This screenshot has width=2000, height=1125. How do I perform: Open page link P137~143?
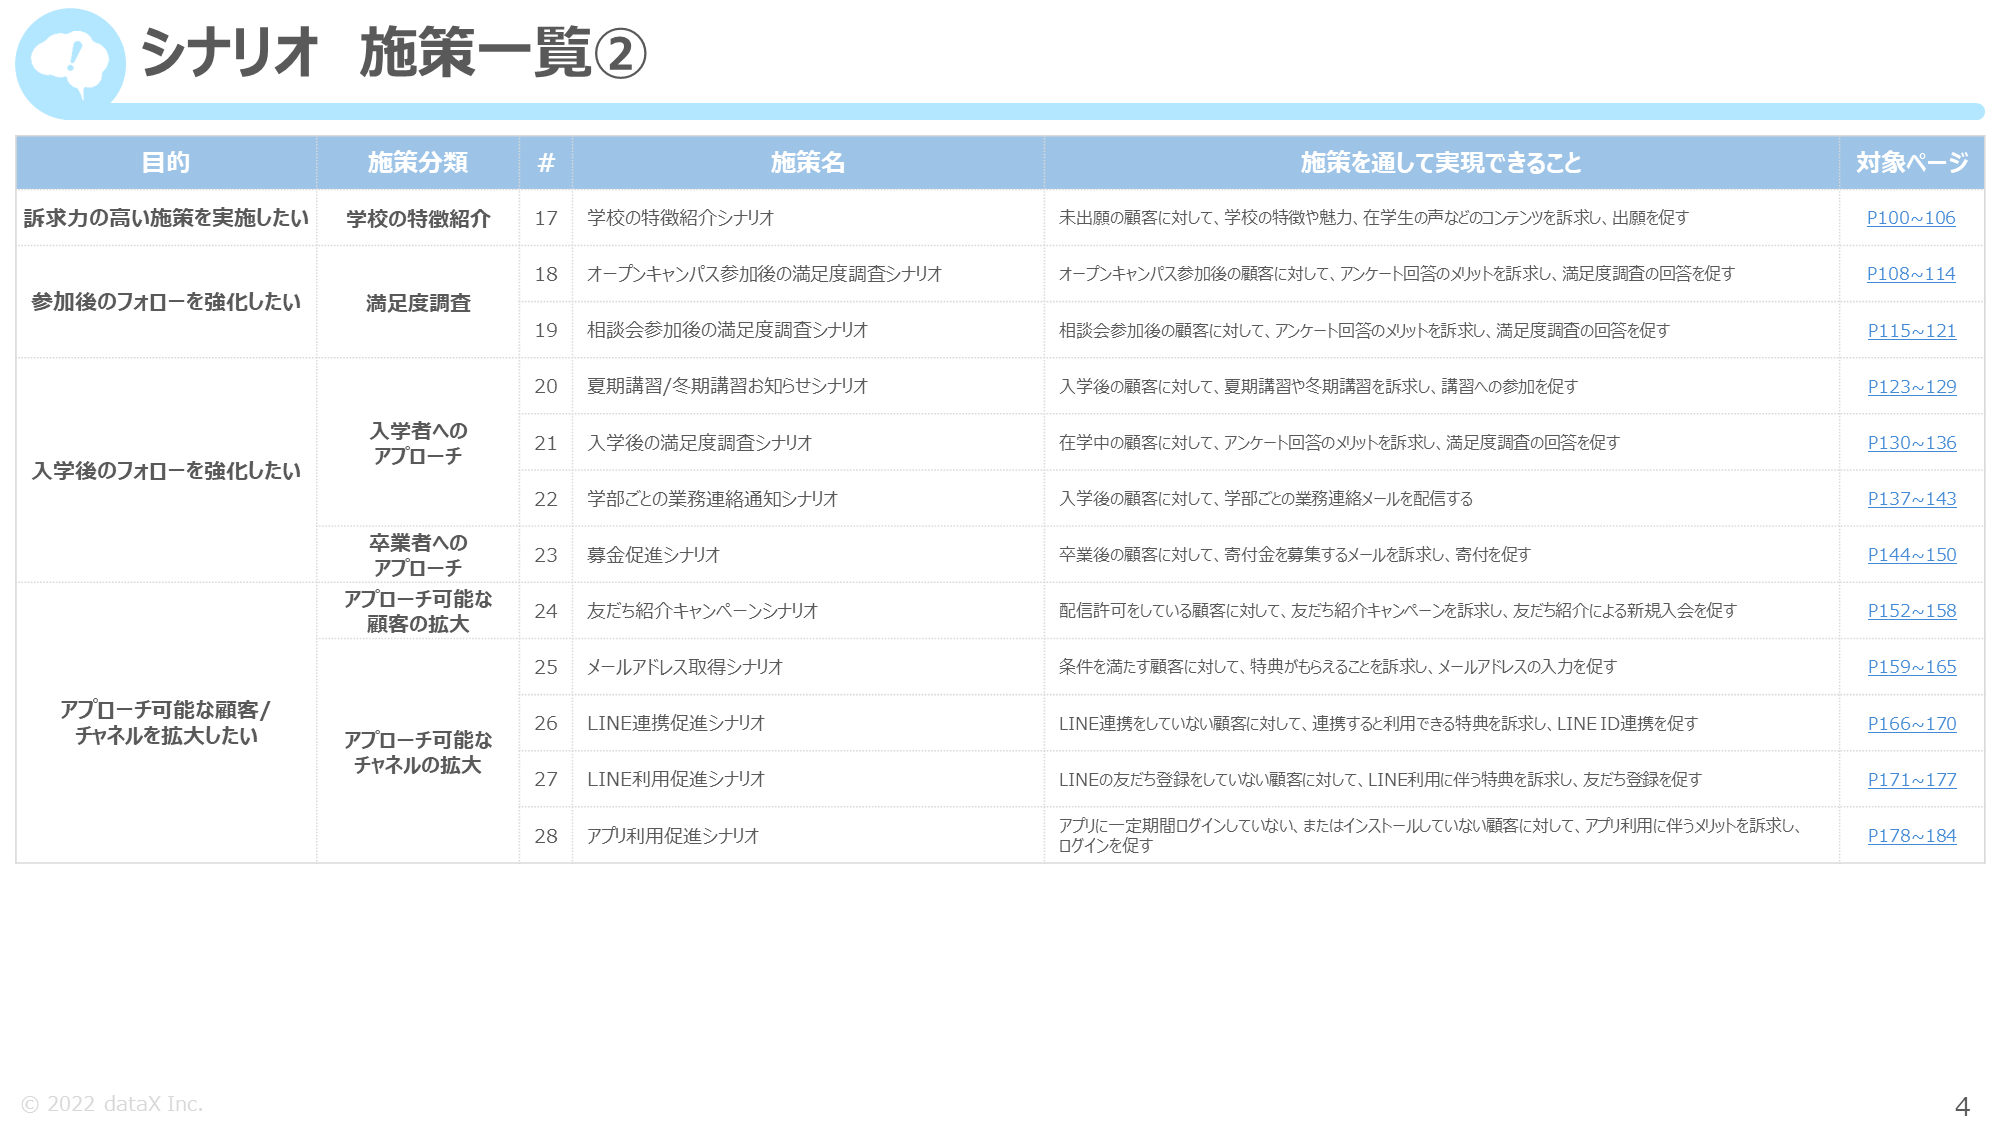click(x=1911, y=499)
